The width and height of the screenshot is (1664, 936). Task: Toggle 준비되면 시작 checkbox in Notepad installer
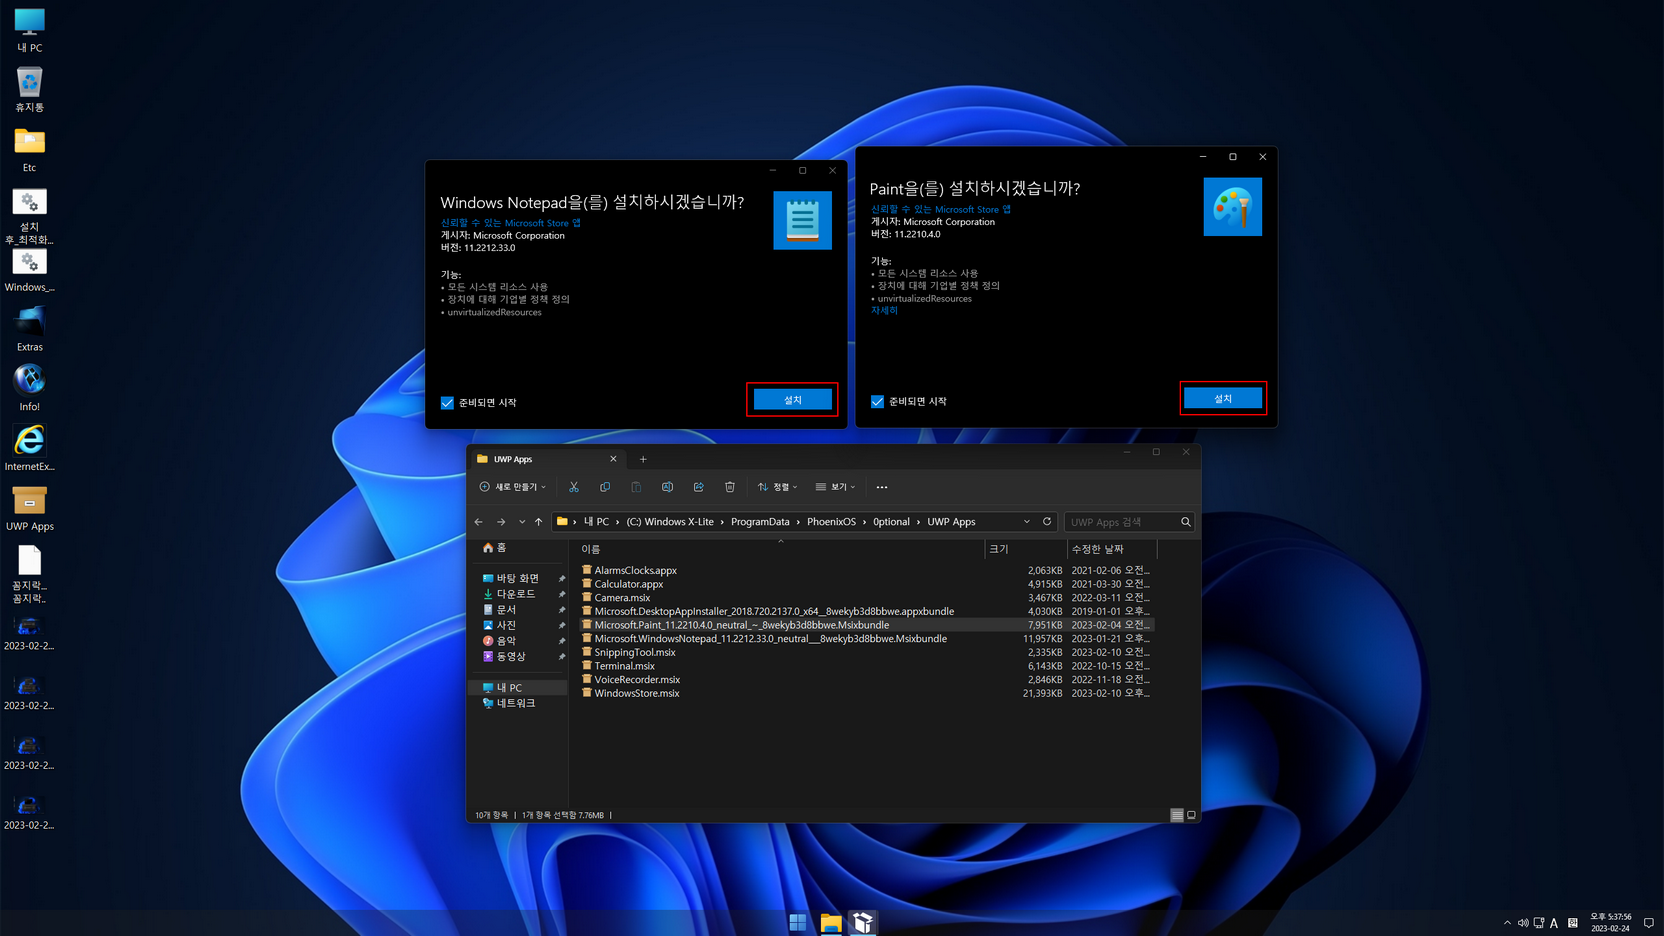click(447, 403)
